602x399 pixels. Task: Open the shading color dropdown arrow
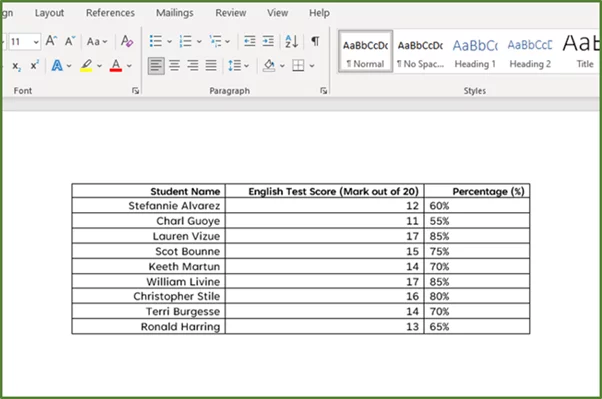coord(283,66)
